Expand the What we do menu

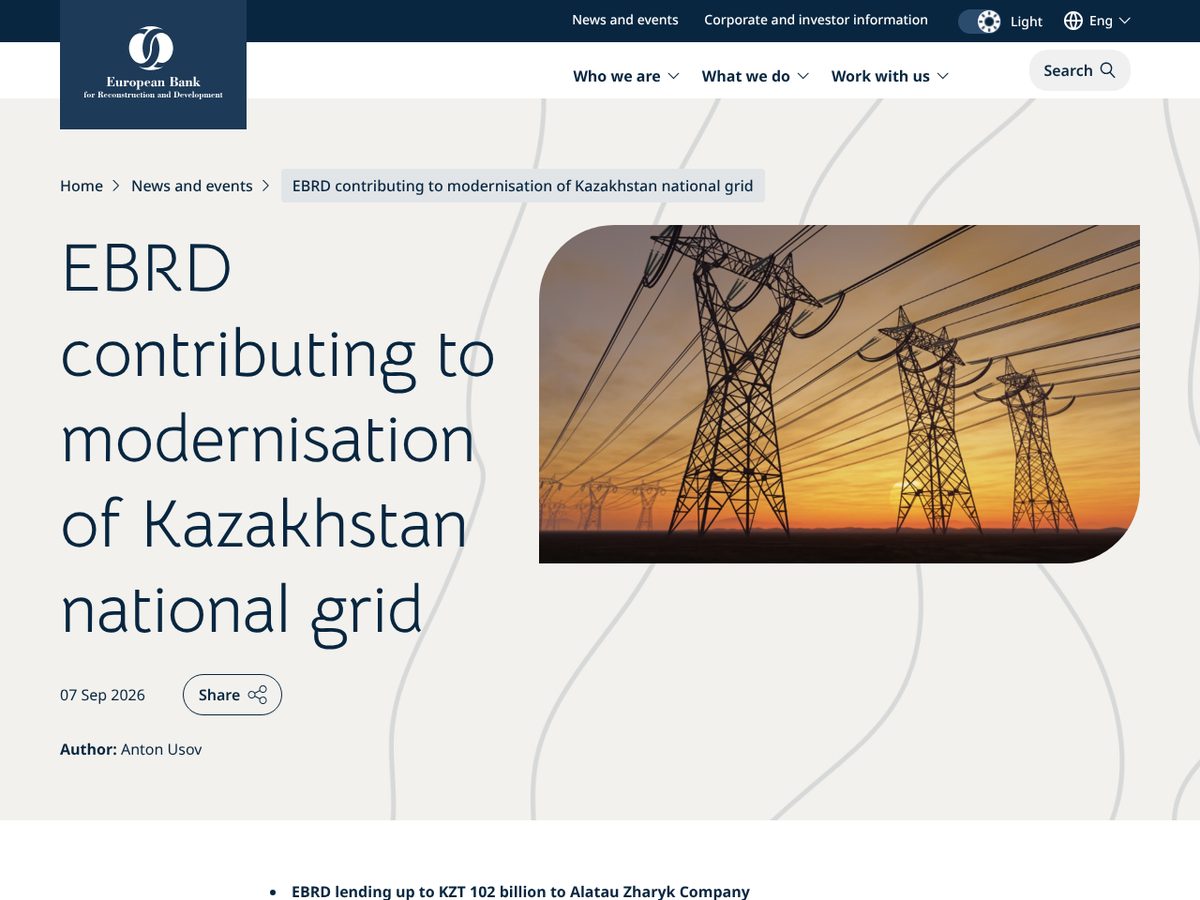coord(755,76)
